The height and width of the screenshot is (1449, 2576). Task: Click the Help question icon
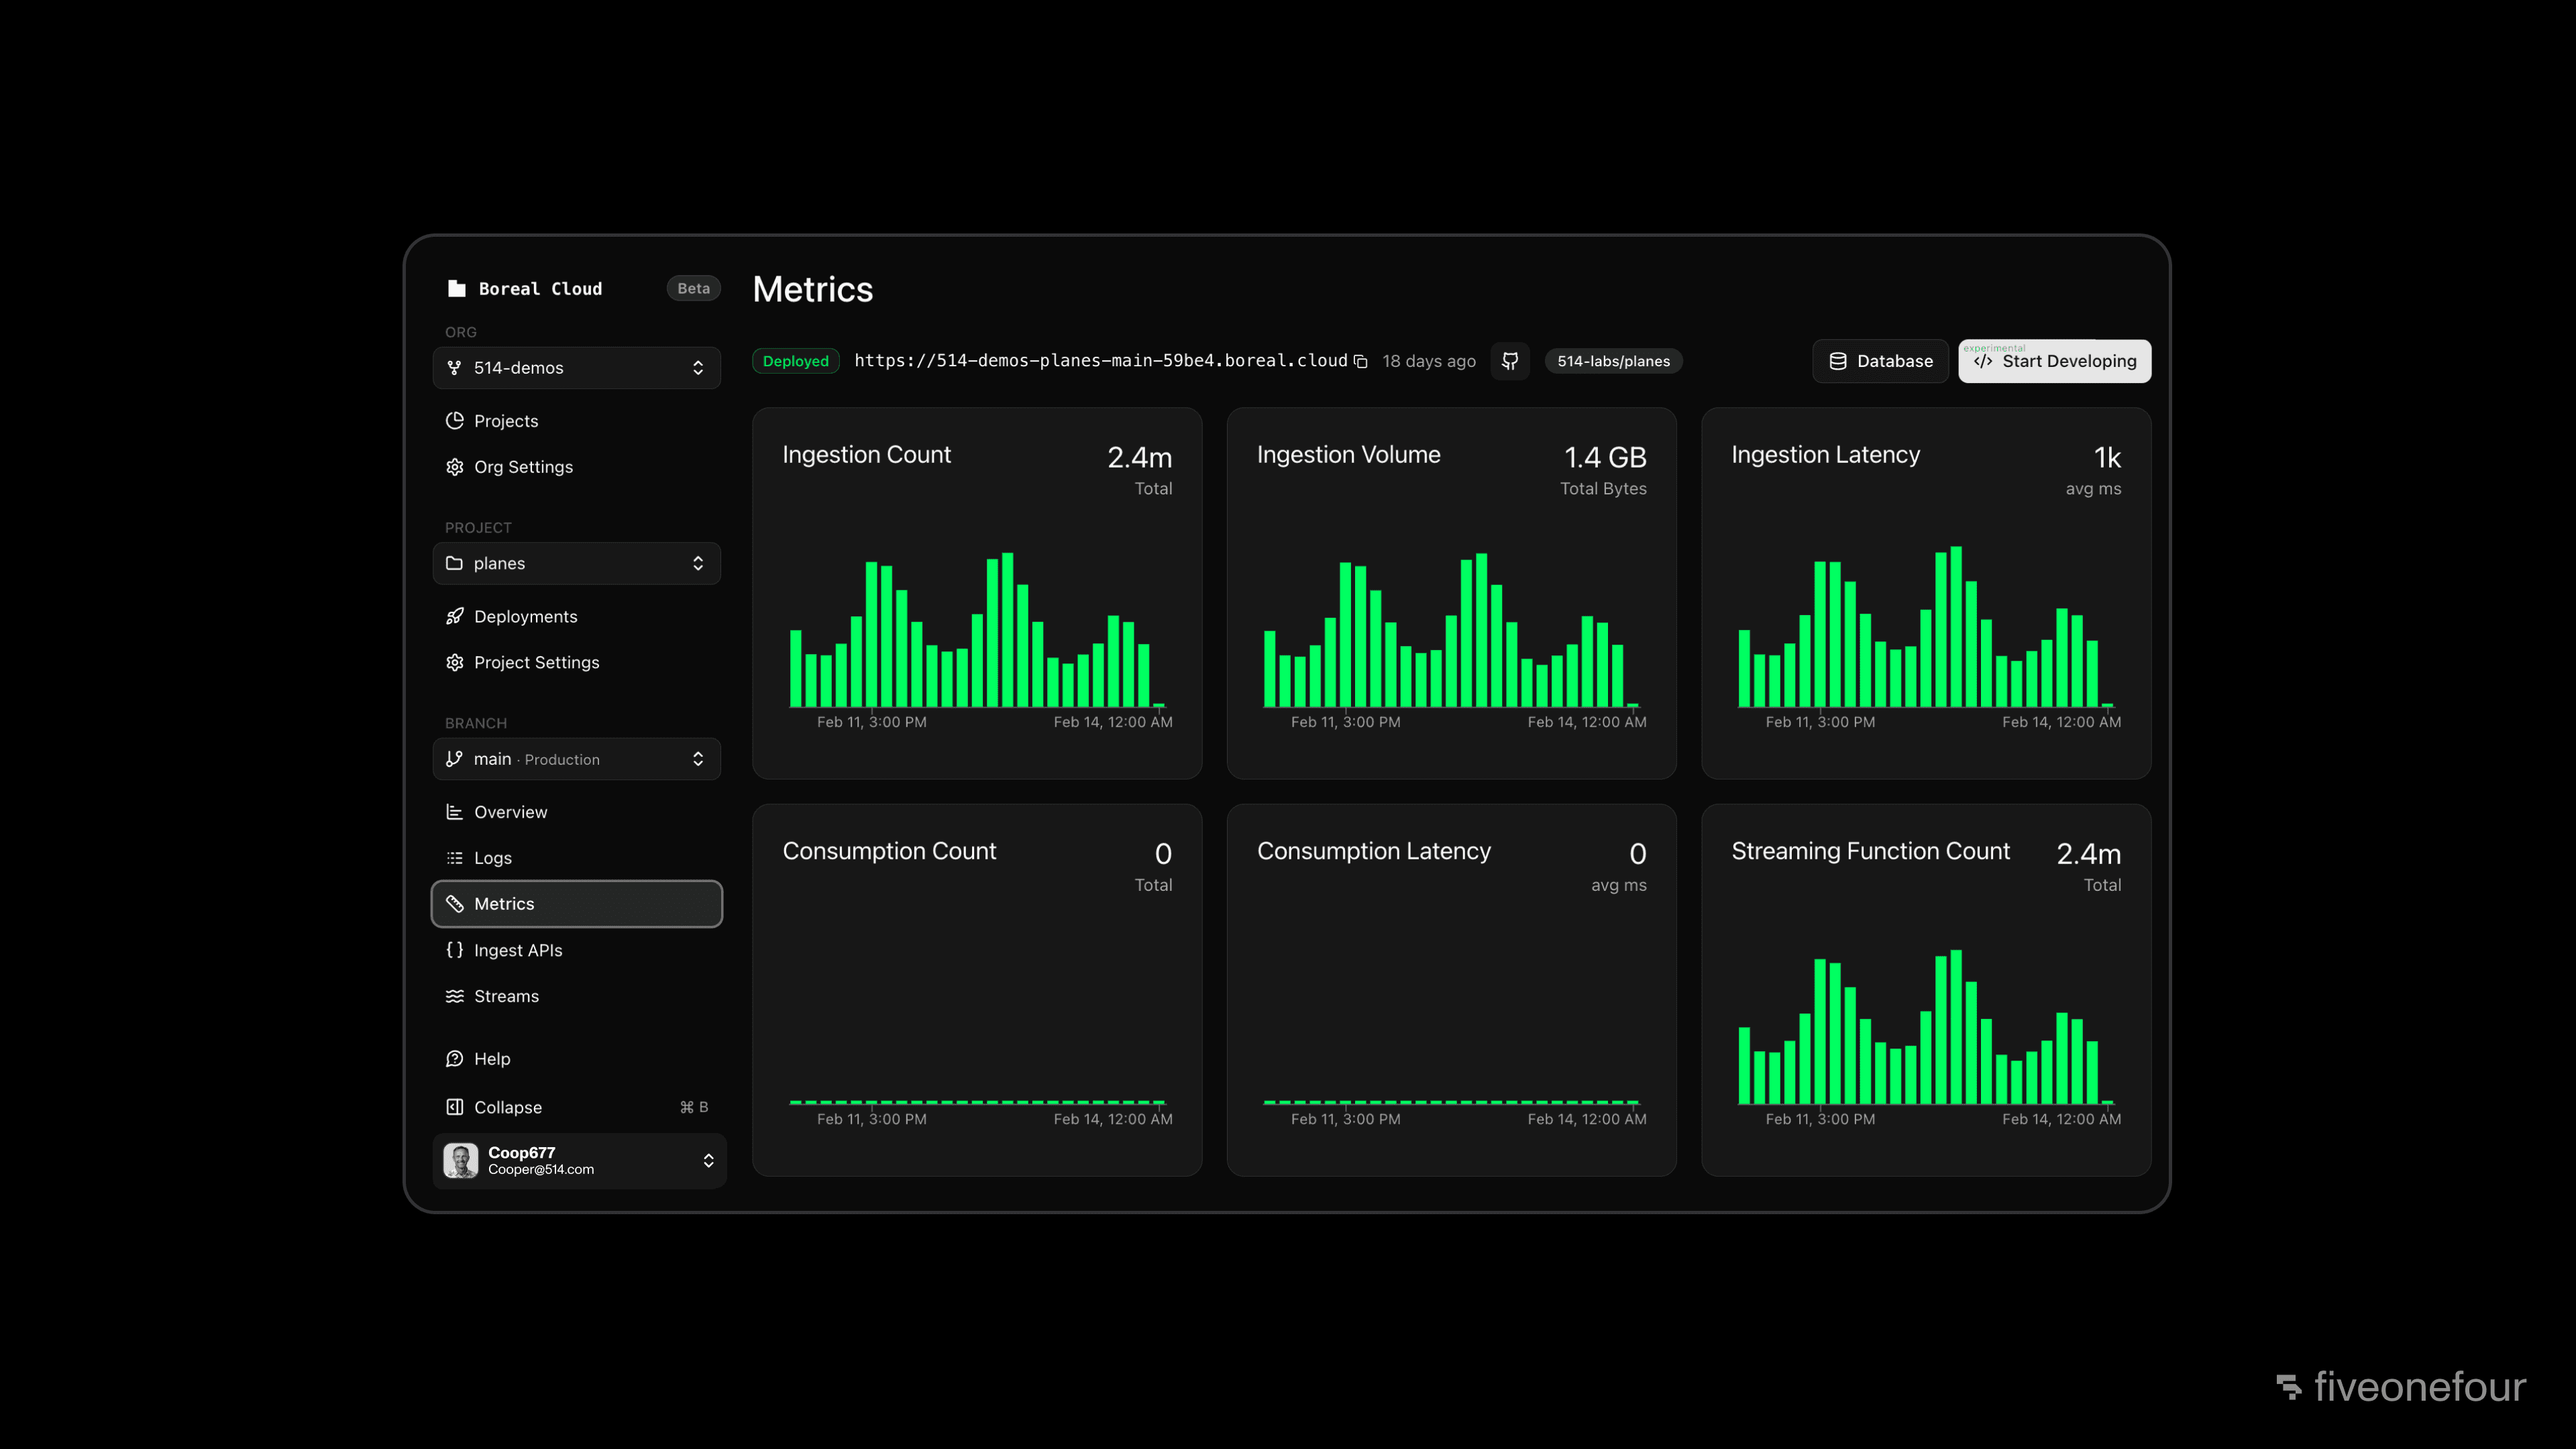click(455, 1058)
